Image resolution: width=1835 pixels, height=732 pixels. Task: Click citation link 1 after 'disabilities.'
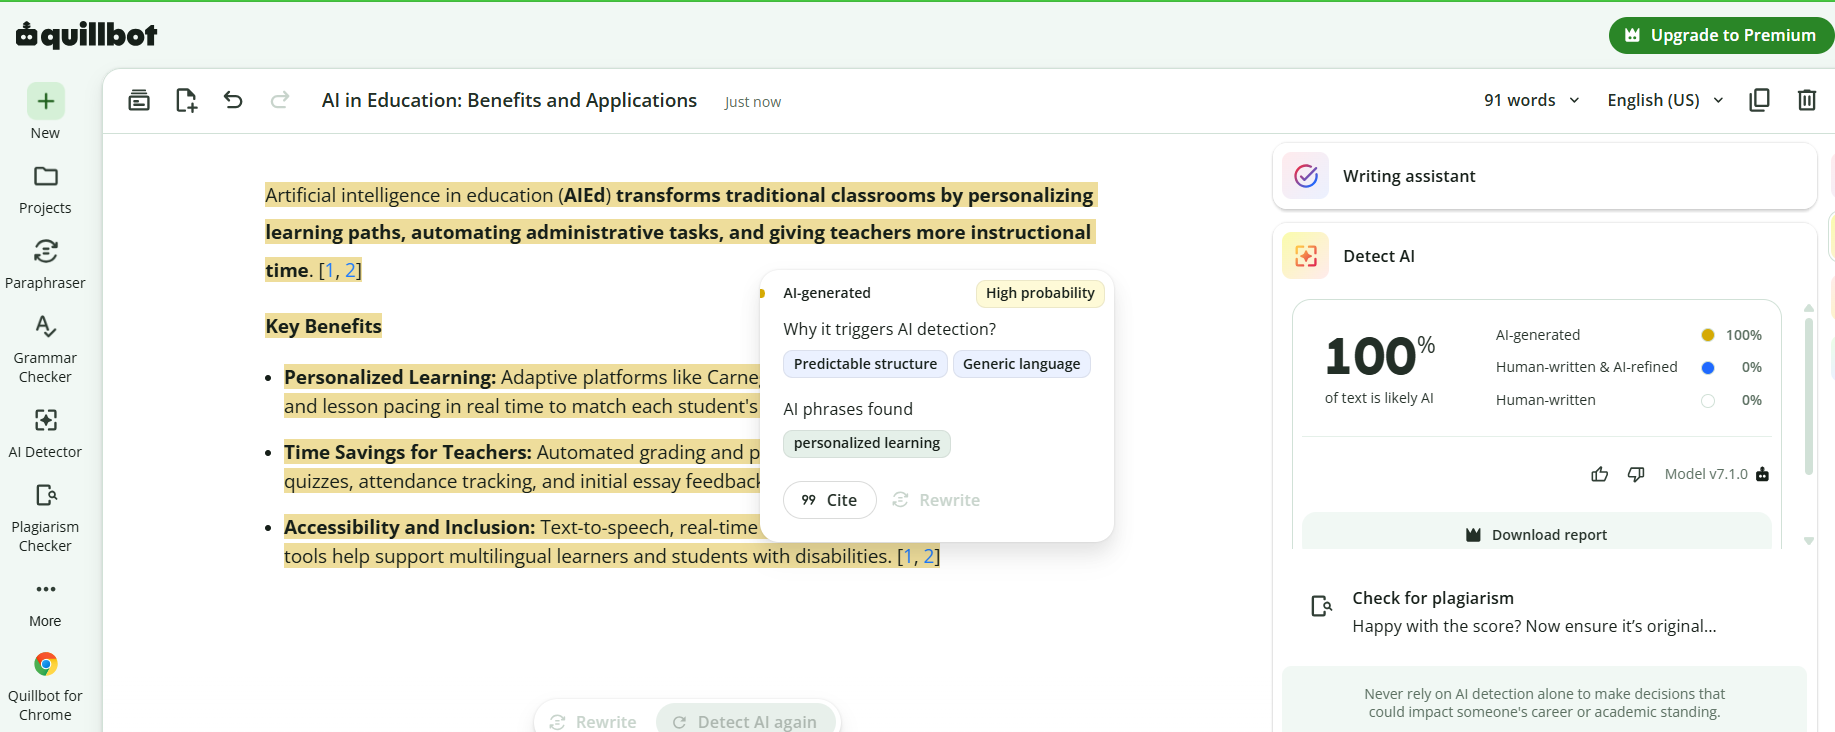(x=908, y=556)
